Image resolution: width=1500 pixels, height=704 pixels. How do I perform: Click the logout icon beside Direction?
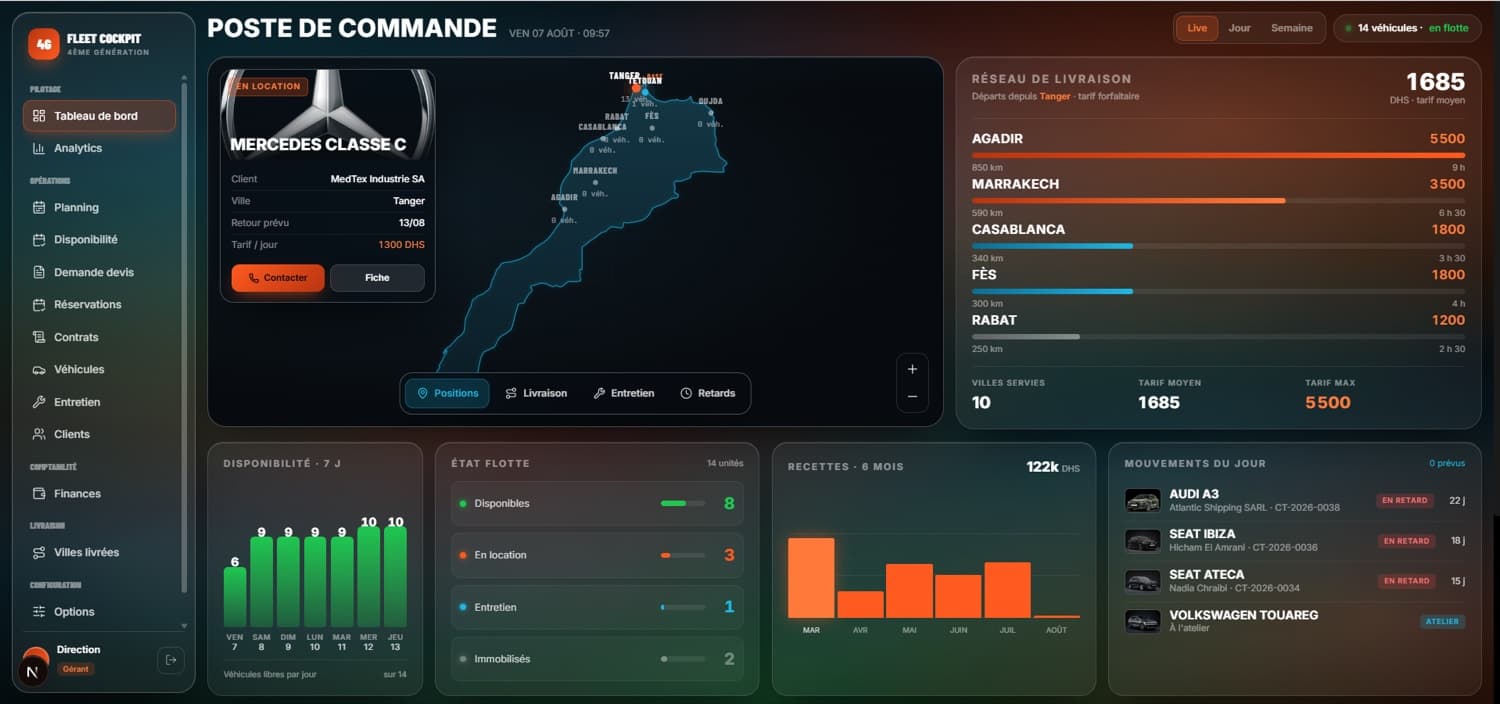coord(170,660)
